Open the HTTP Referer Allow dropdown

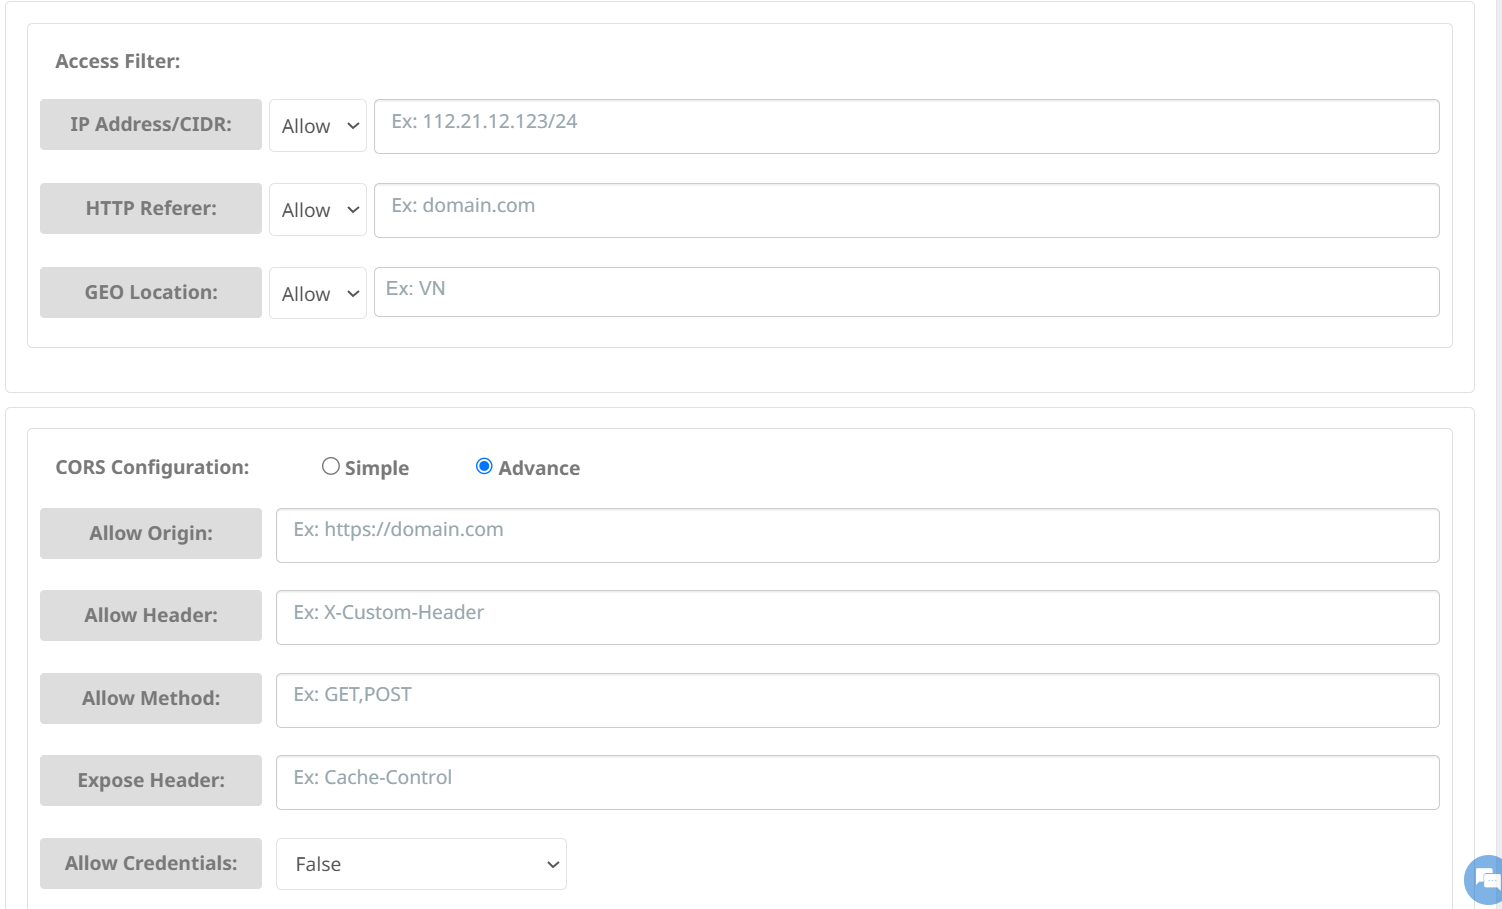pyautogui.click(x=318, y=210)
